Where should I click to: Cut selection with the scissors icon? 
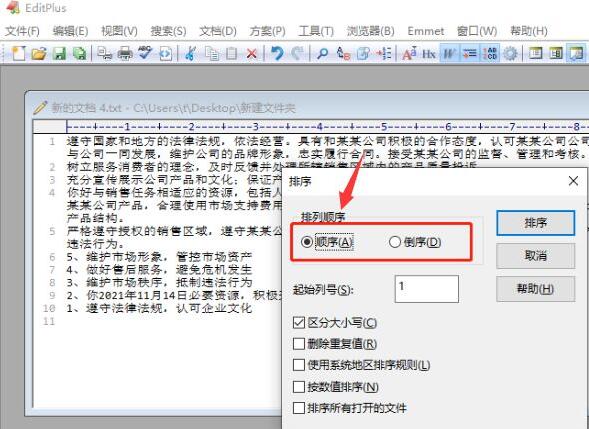pos(190,54)
